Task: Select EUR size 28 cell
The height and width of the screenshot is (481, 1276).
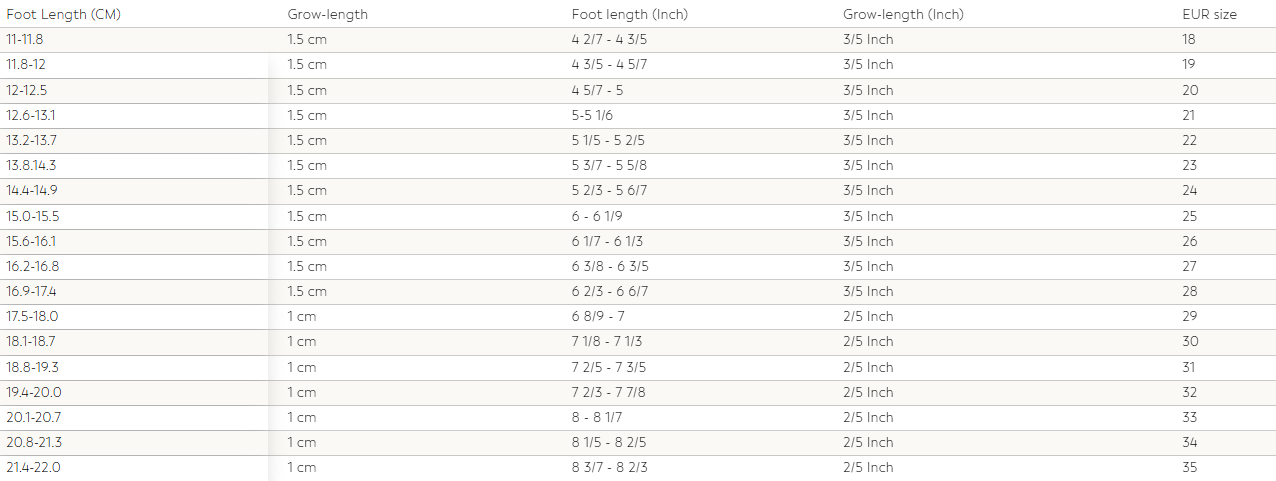Action: tap(1189, 291)
